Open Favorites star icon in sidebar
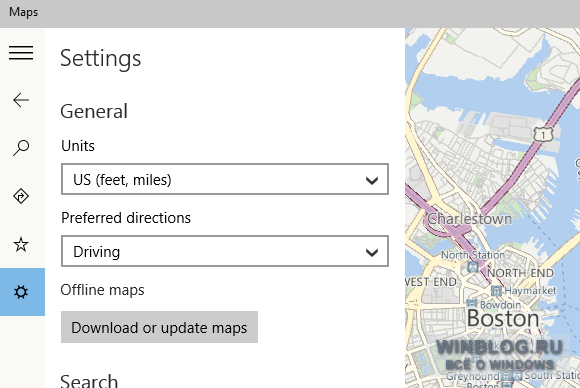This screenshot has height=388, width=580. [21, 244]
